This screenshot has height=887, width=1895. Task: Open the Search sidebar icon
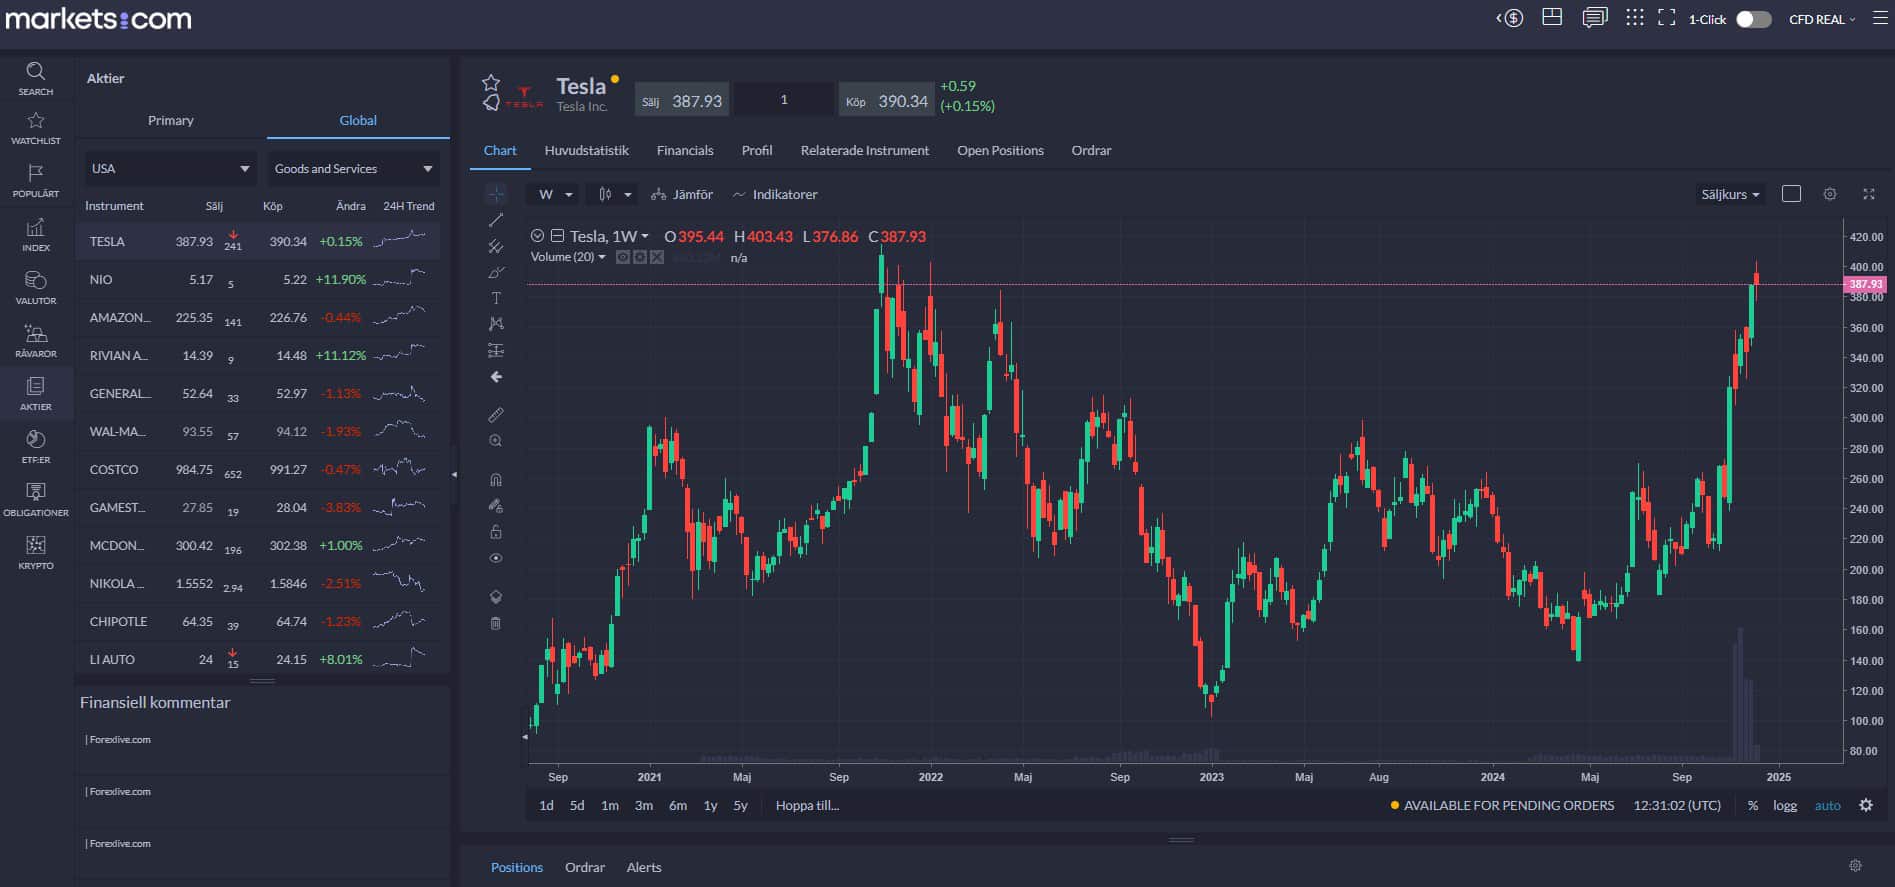point(36,78)
